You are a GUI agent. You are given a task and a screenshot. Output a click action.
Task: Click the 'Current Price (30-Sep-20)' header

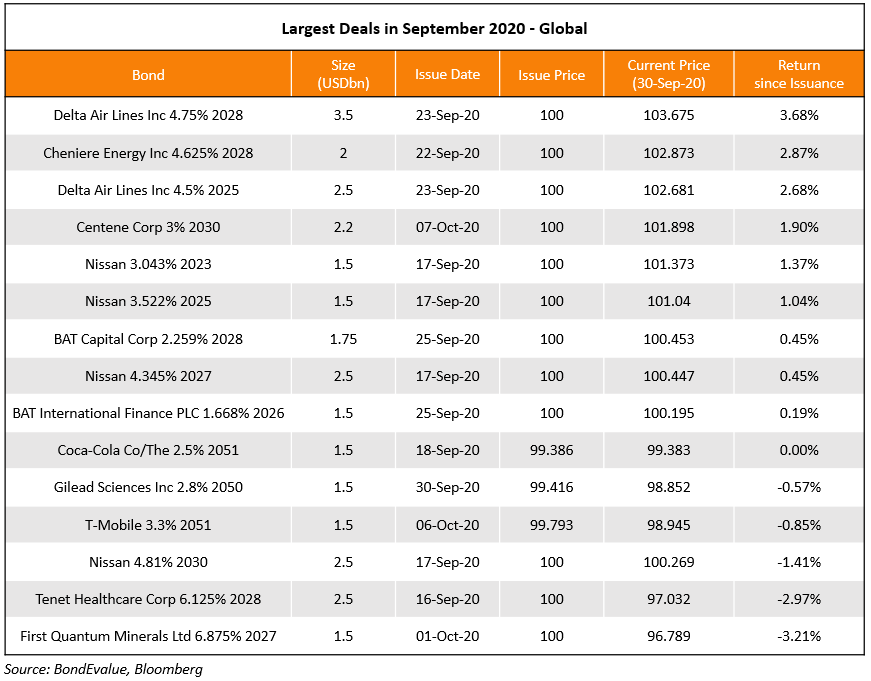click(x=669, y=74)
